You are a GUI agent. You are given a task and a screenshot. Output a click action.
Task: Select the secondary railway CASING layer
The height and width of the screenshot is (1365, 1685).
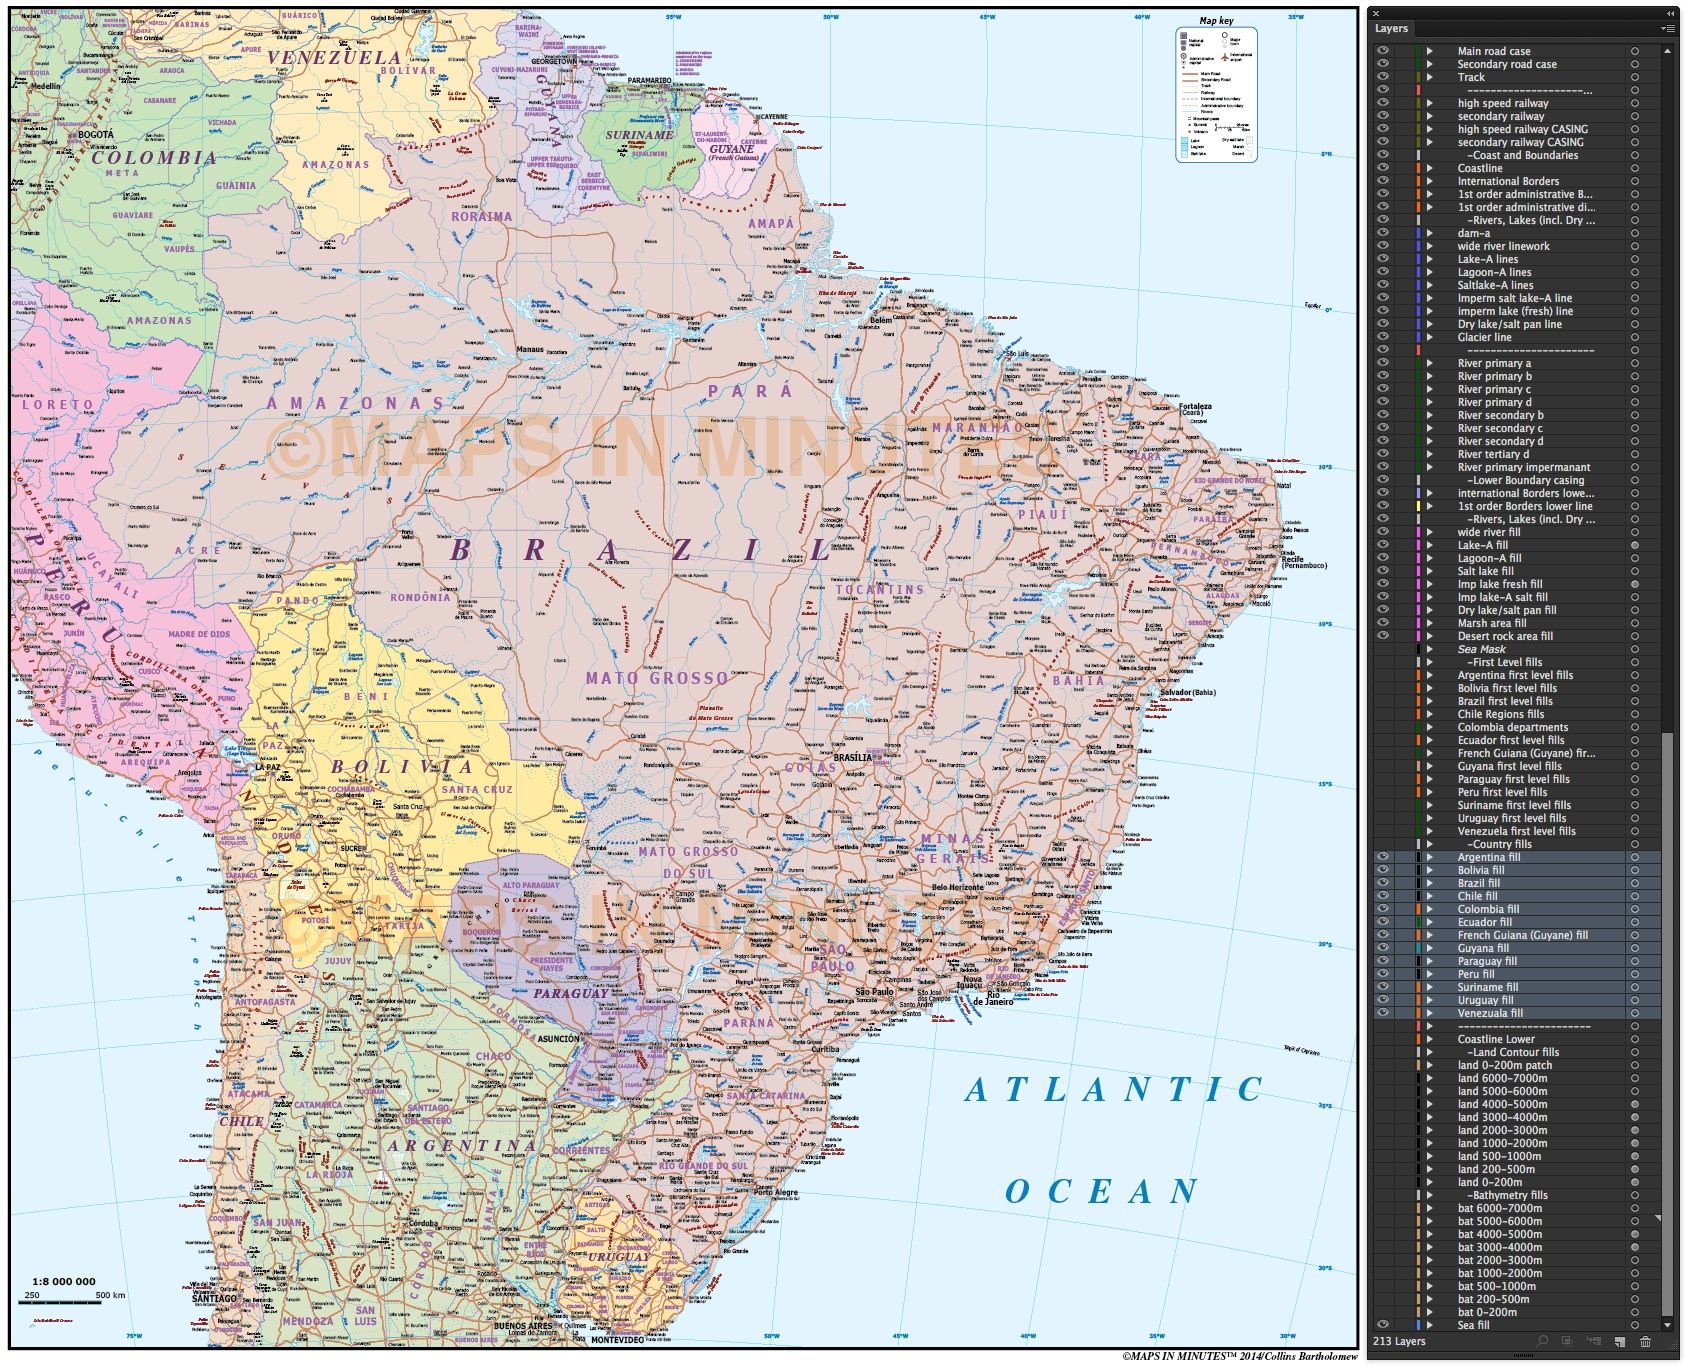(x=1520, y=142)
